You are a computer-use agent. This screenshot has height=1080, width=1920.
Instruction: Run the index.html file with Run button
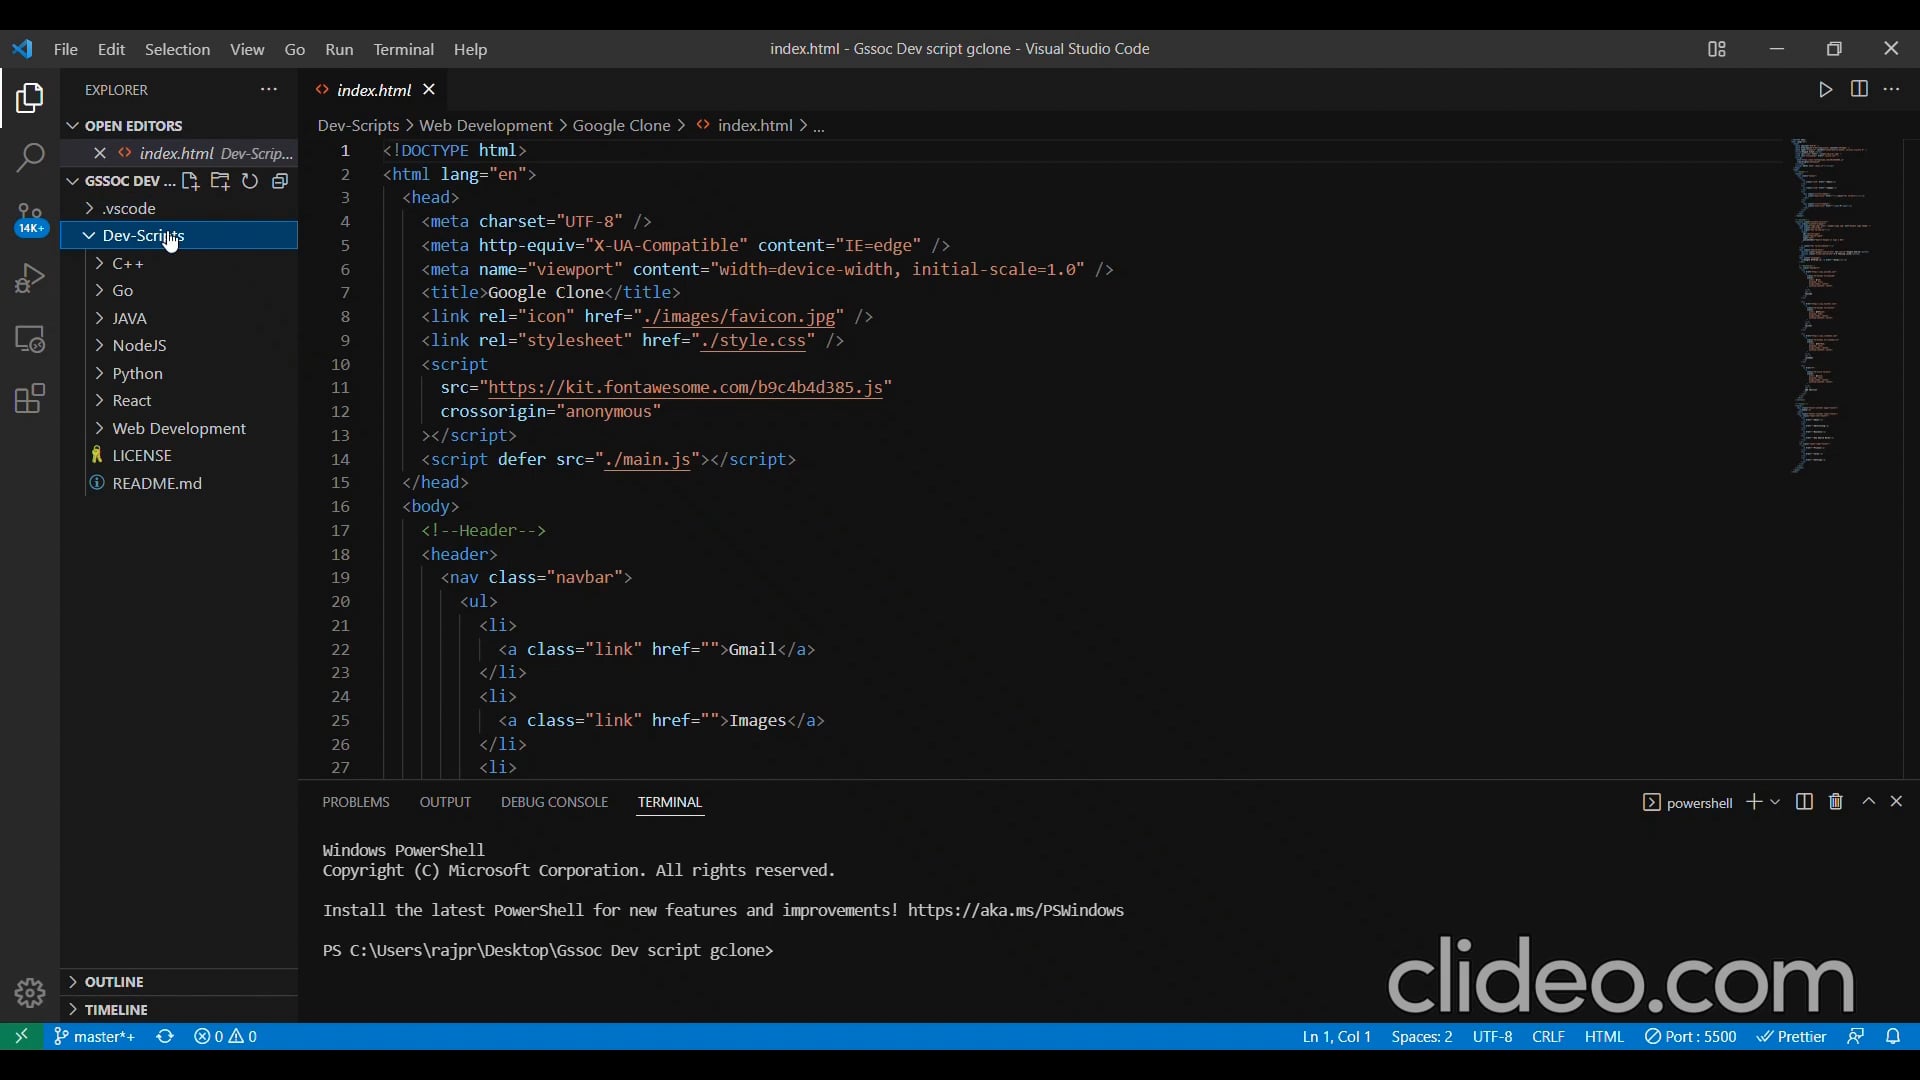tap(1824, 89)
